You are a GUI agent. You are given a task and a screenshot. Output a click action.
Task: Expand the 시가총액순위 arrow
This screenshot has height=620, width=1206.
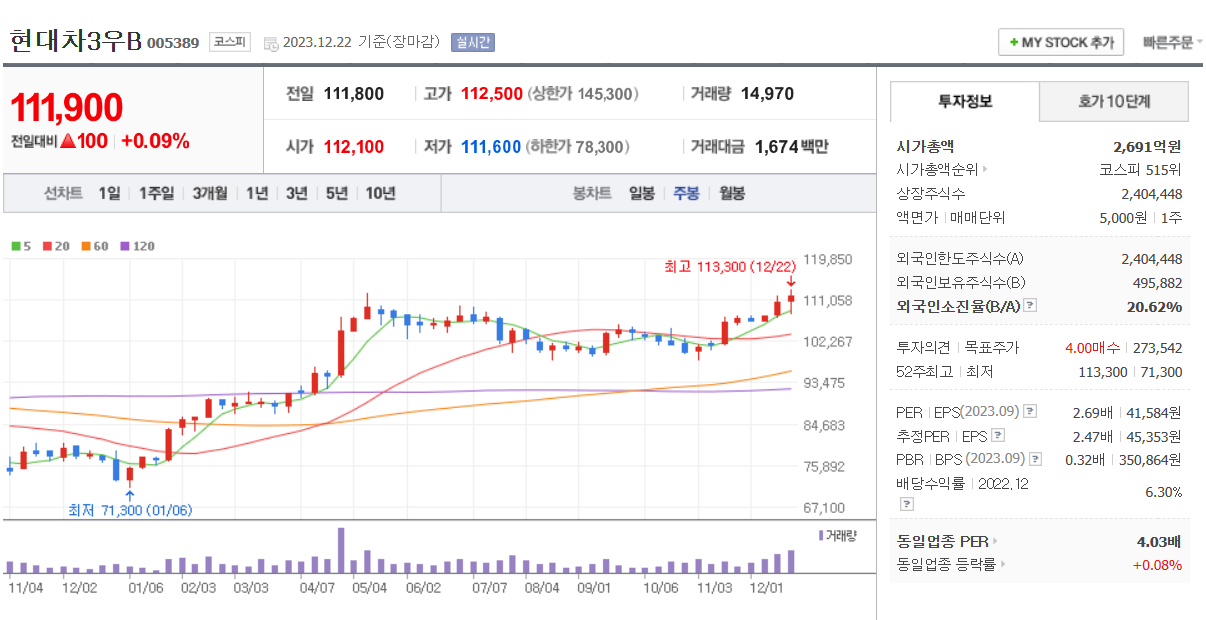point(985,170)
